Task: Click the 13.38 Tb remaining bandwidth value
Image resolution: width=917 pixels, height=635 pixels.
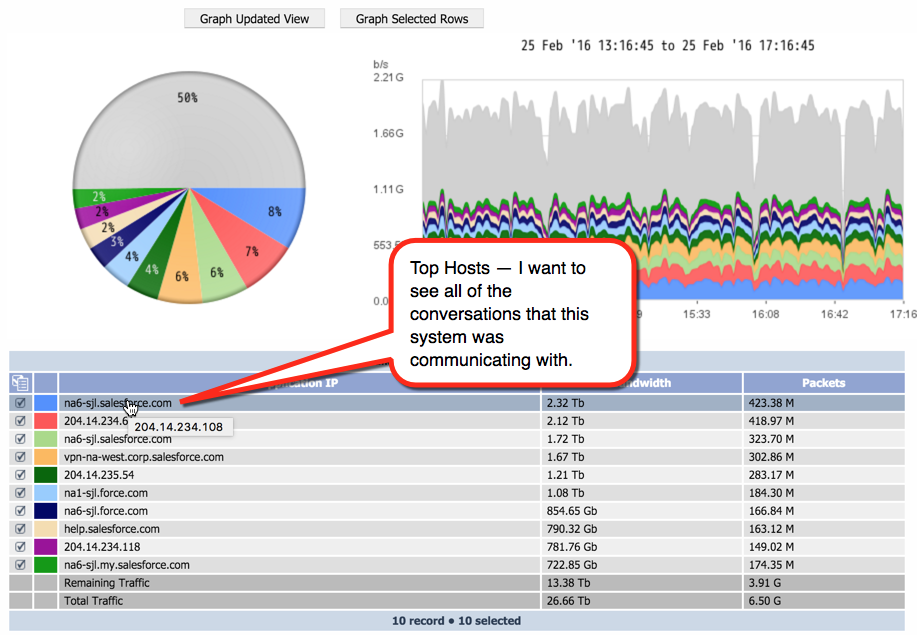Action: click(x=568, y=583)
